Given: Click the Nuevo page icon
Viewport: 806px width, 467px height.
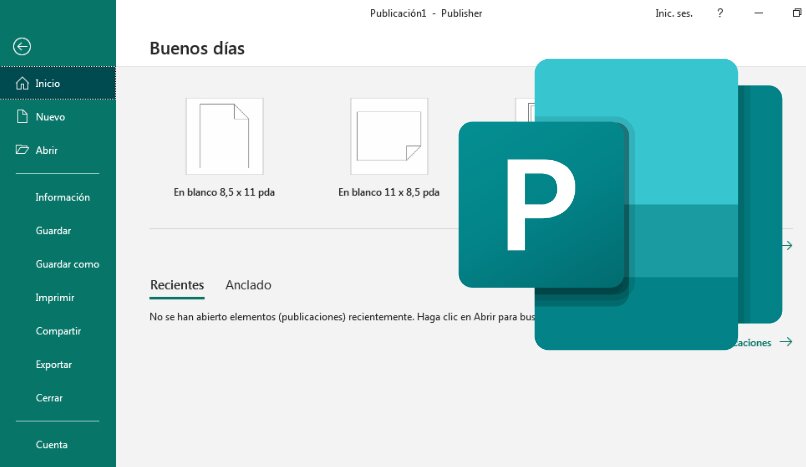Looking at the screenshot, I should click(22, 117).
